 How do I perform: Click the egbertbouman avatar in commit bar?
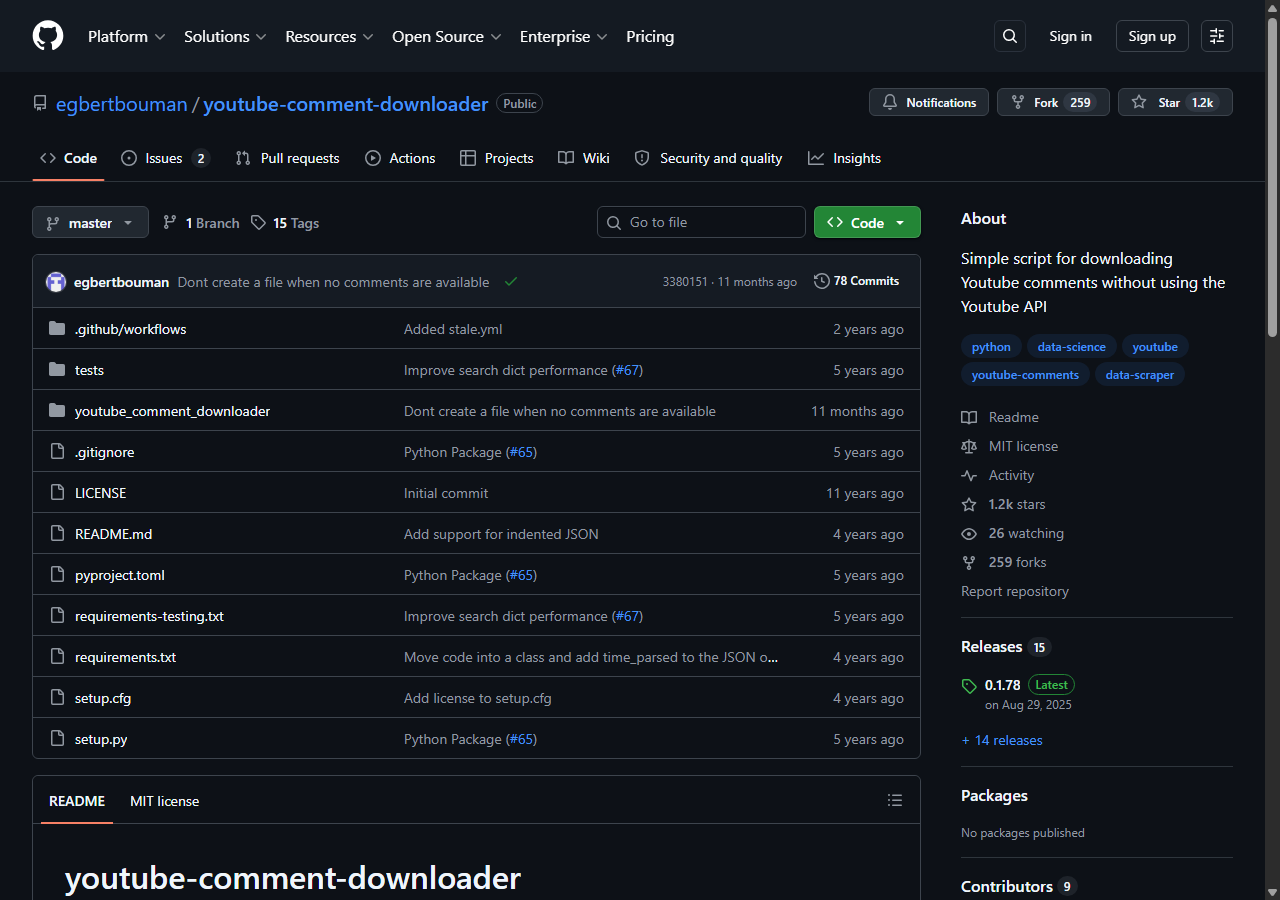56,282
